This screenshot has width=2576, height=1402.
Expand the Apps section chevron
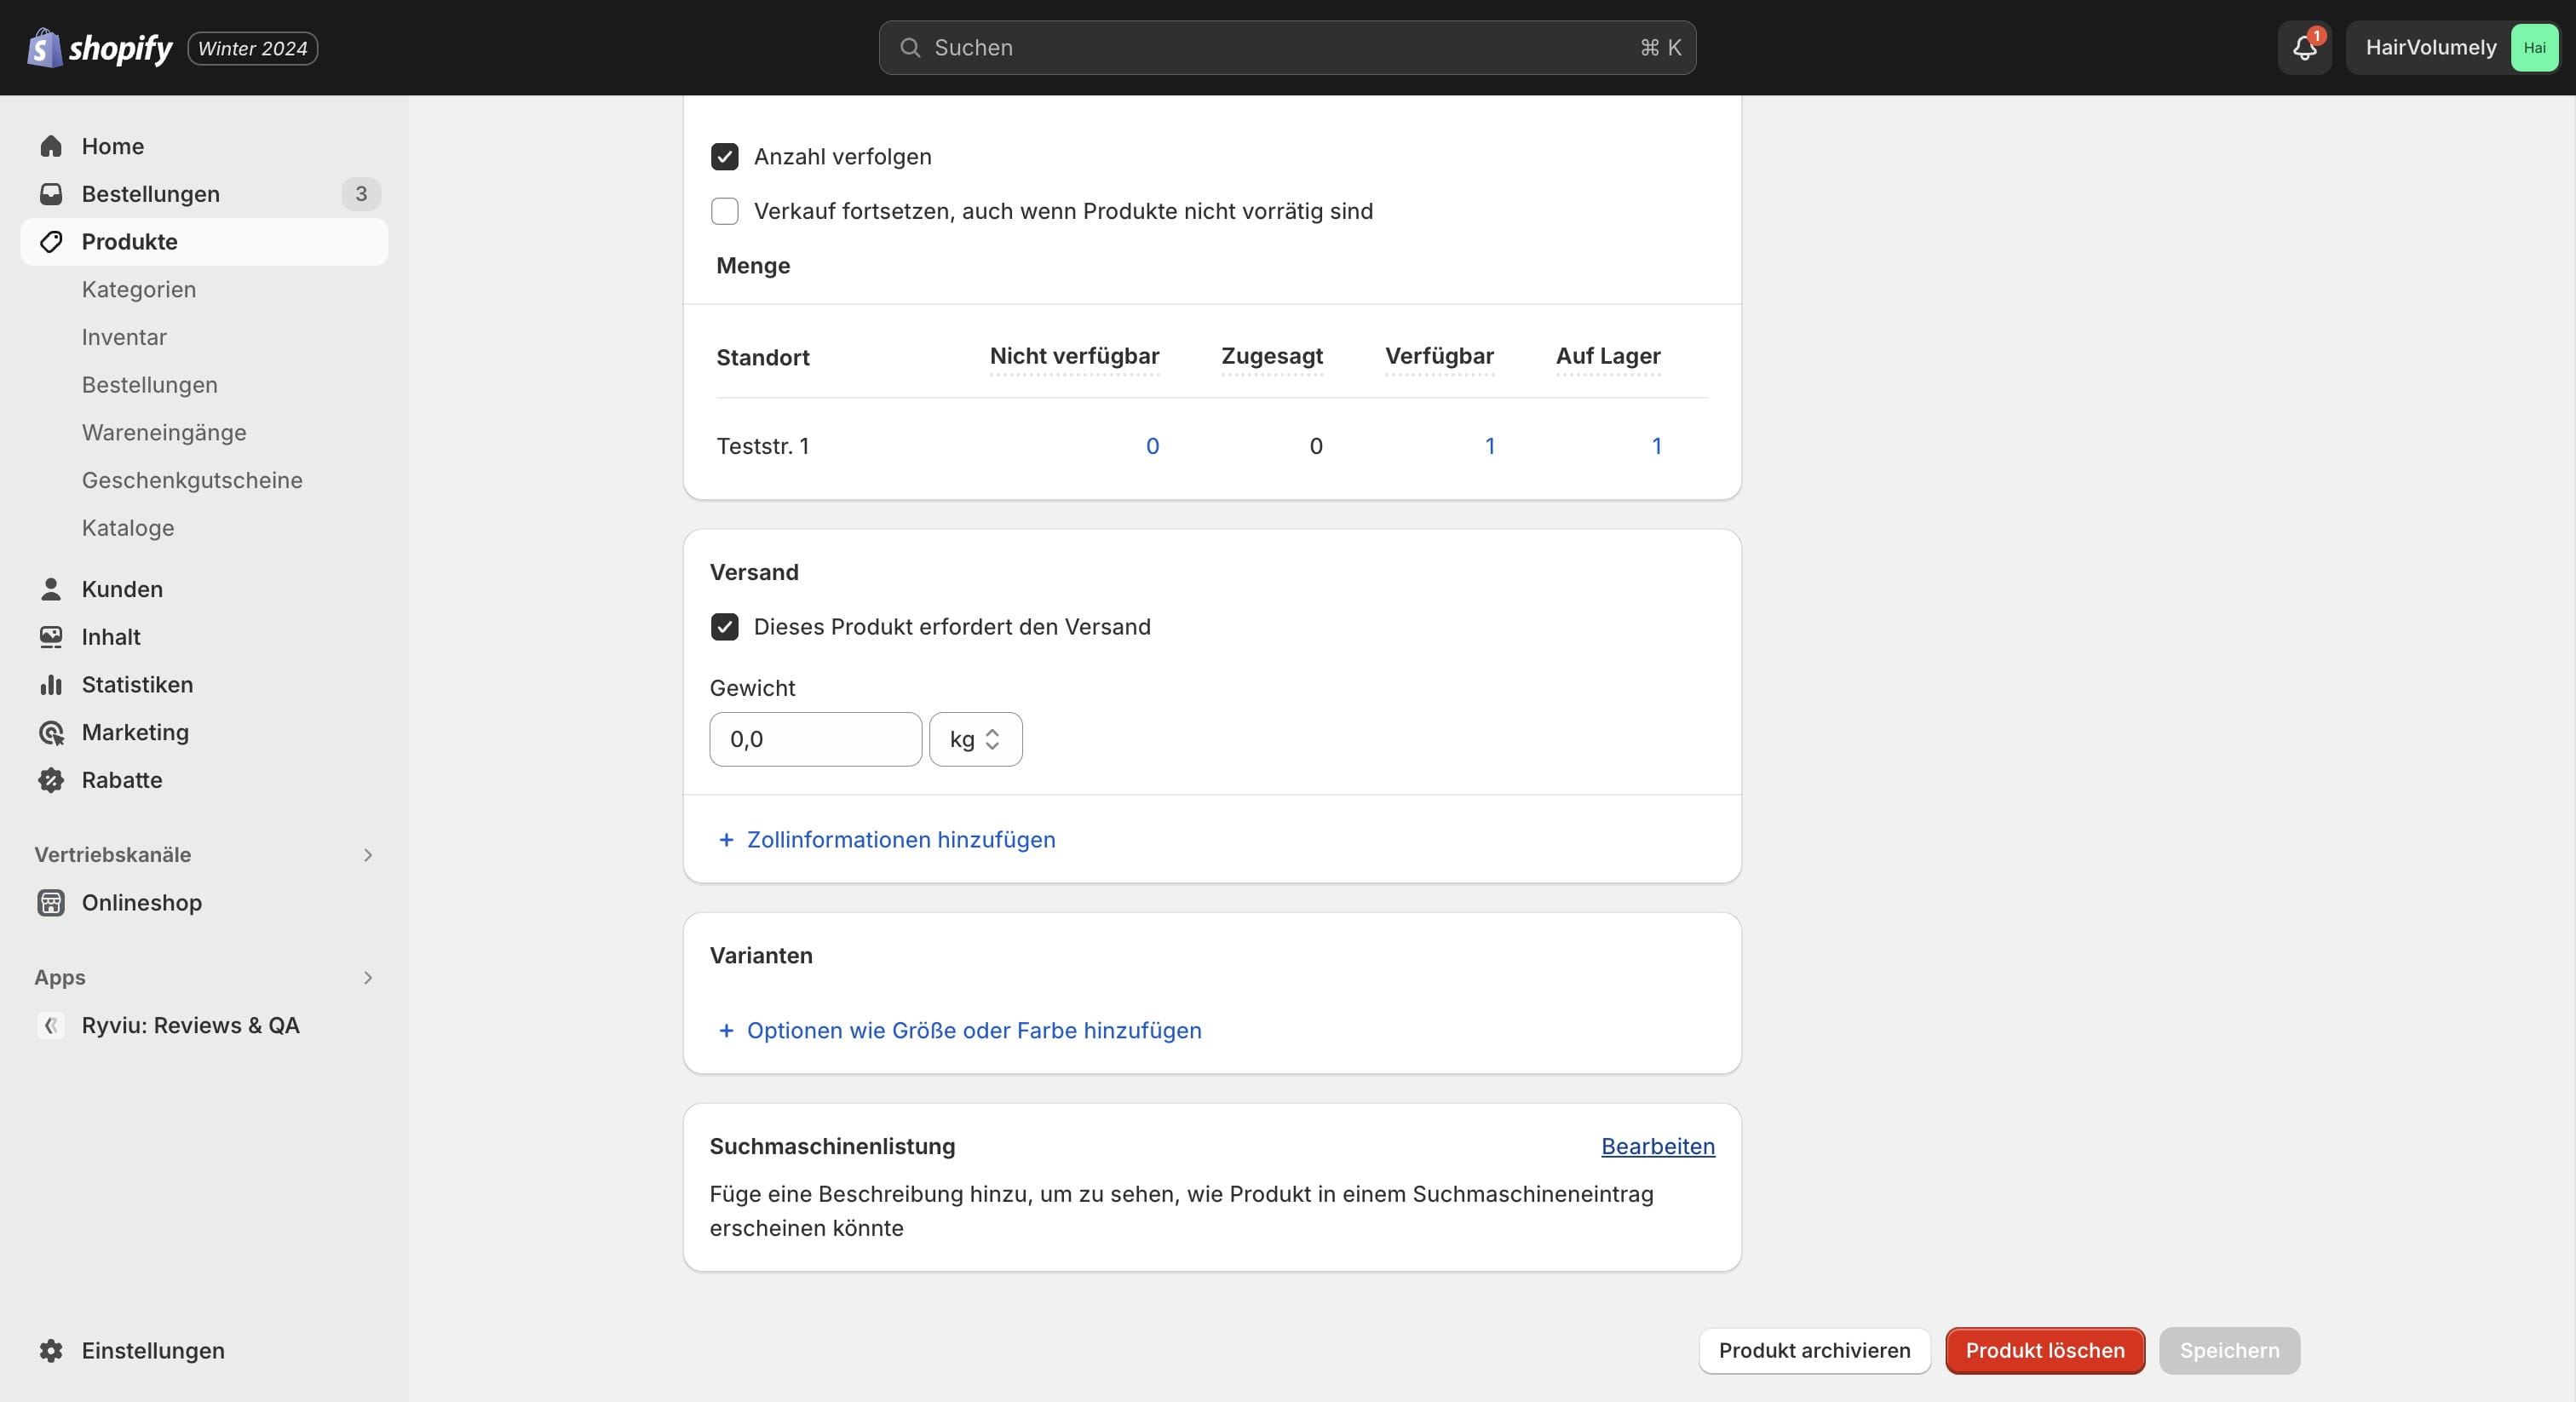click(368, 978)
